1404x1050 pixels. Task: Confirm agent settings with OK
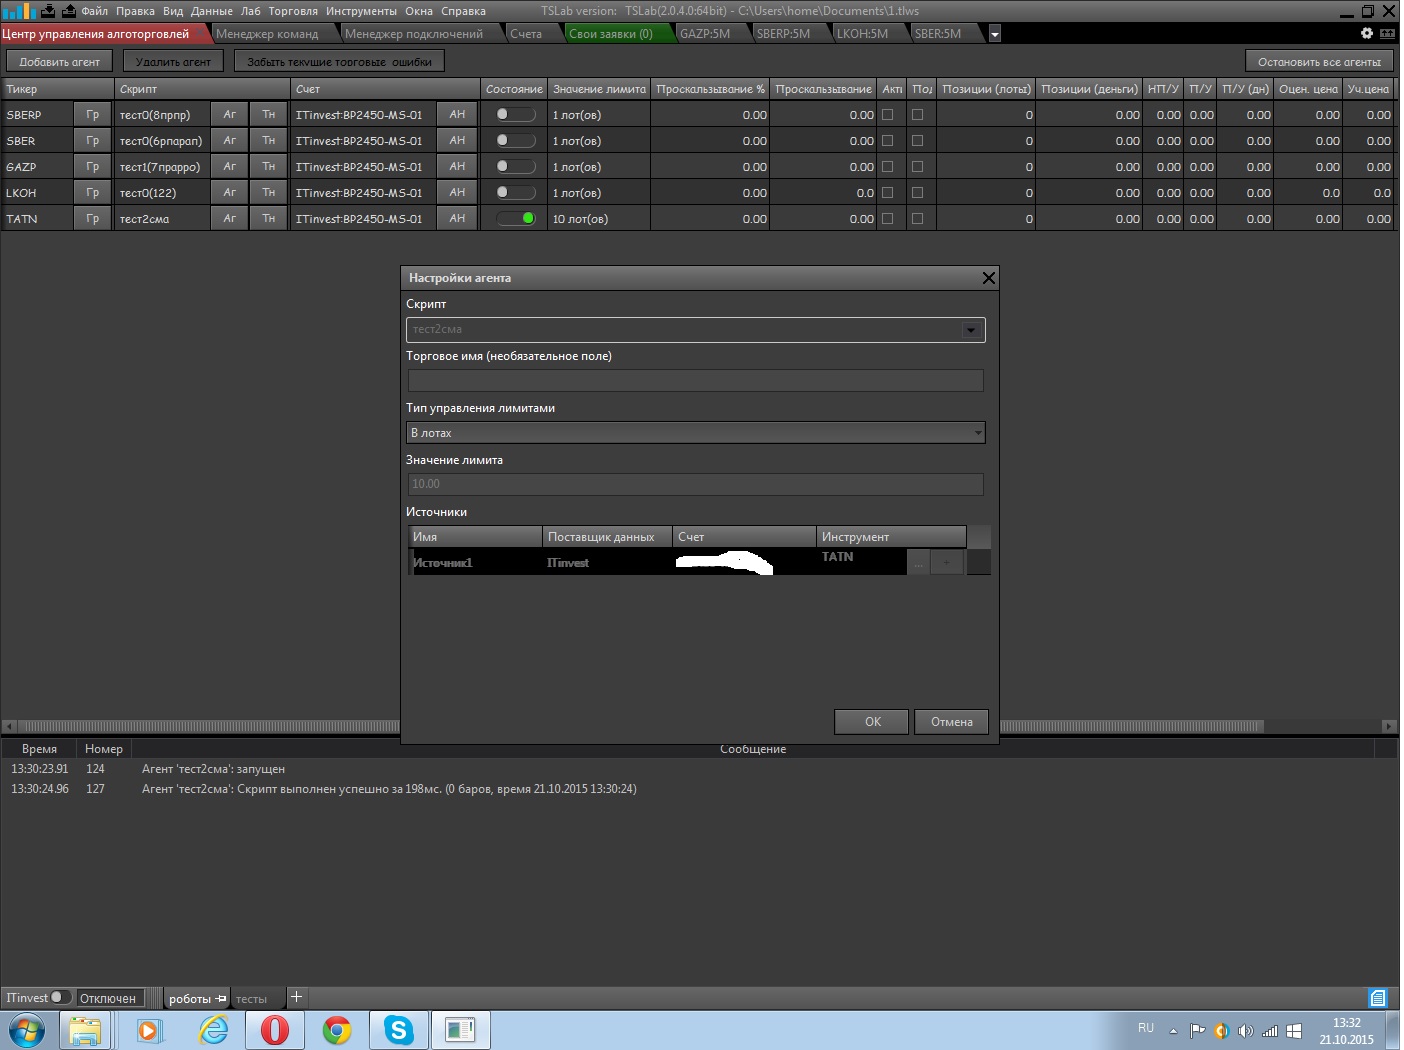tap(872, 722)
